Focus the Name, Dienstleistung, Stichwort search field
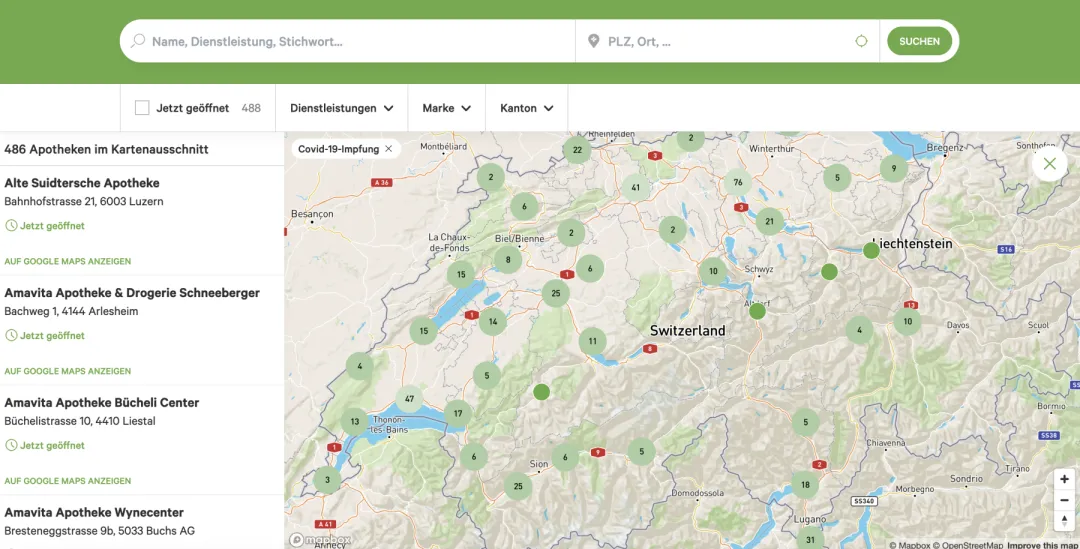Screen dimensions: 1080x549 355,42
